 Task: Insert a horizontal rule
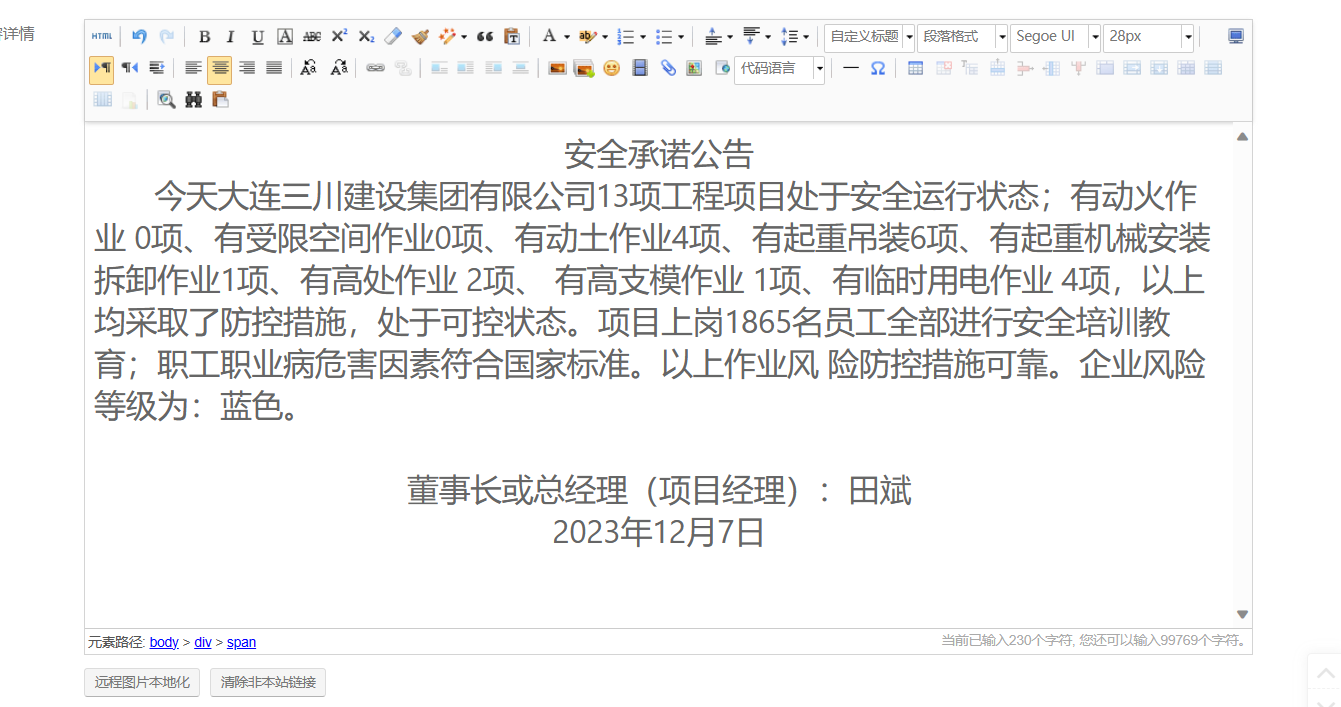[x=850, y=68]
